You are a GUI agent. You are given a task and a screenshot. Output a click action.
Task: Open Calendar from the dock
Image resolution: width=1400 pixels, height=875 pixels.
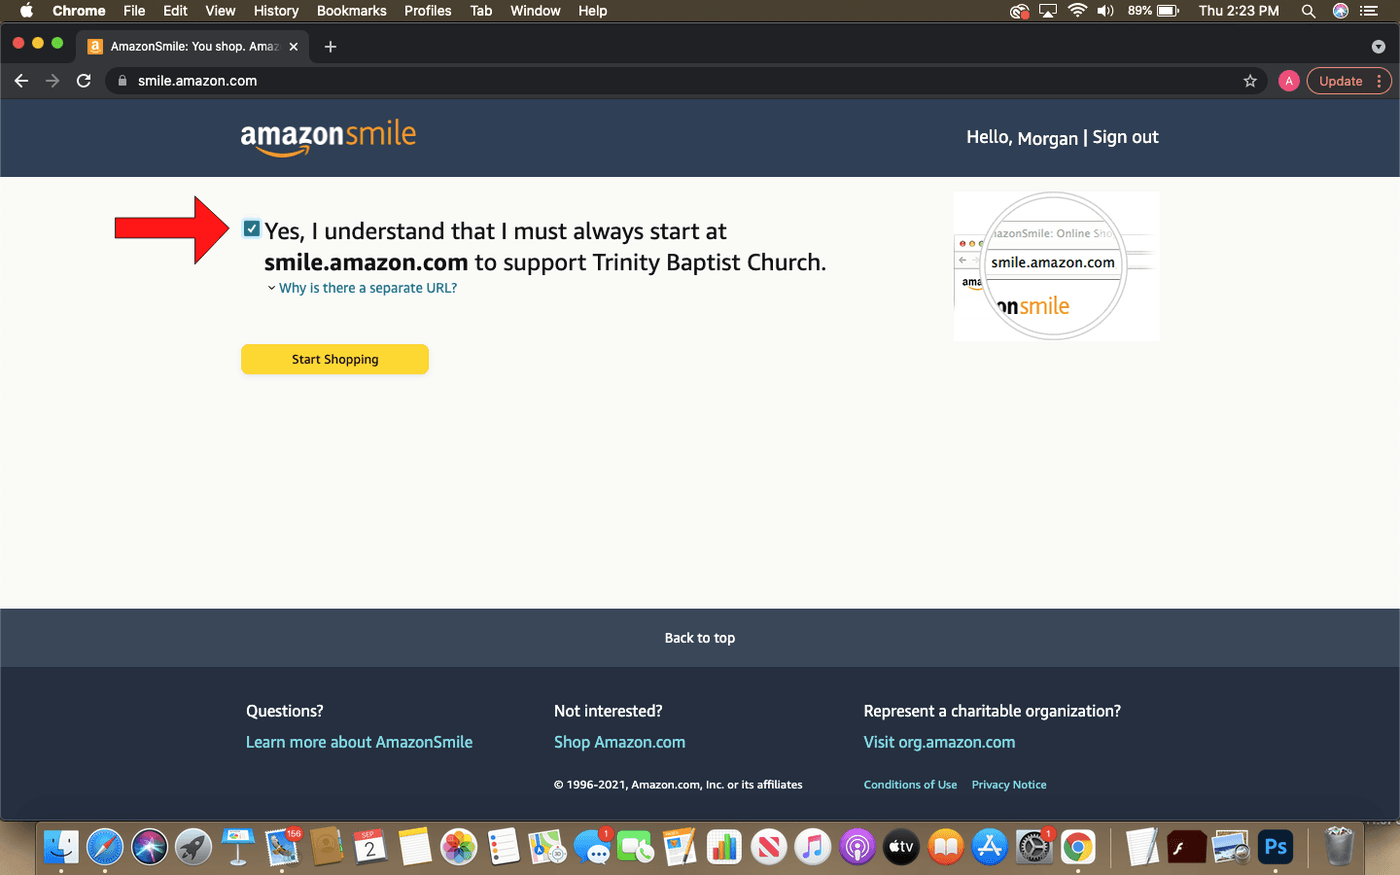tap(370, 847)
